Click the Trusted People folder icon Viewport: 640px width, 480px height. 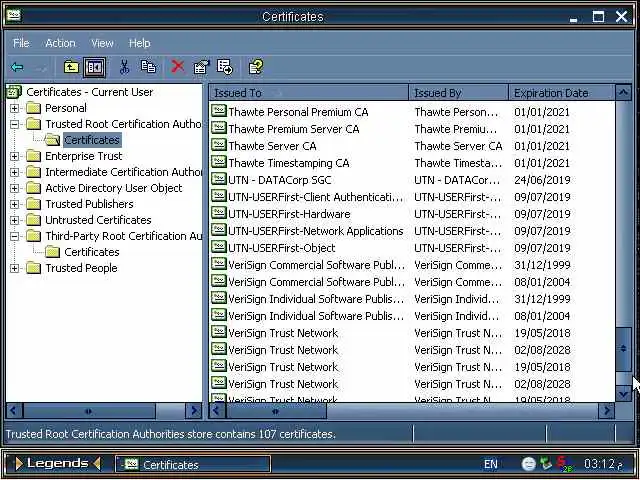[33, 268]
